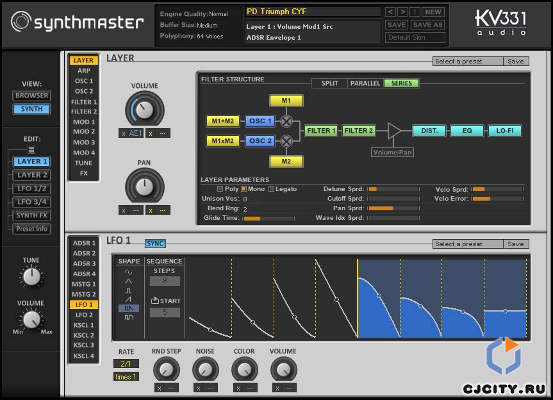This screenshot has height=400, width=553.
Task: Click the RND STEP knob
Action: [x=166, y=370]
